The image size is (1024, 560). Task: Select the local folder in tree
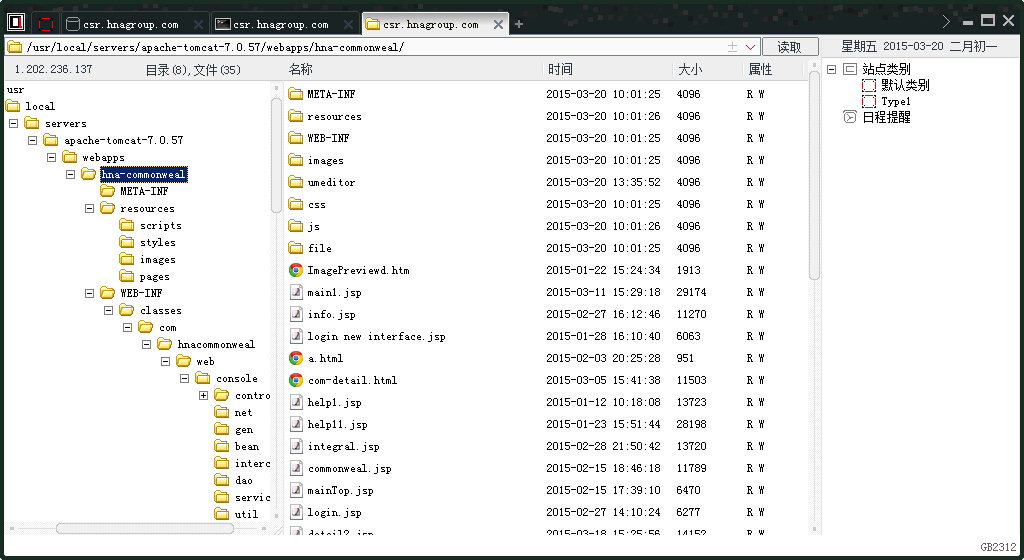point(39,106)
